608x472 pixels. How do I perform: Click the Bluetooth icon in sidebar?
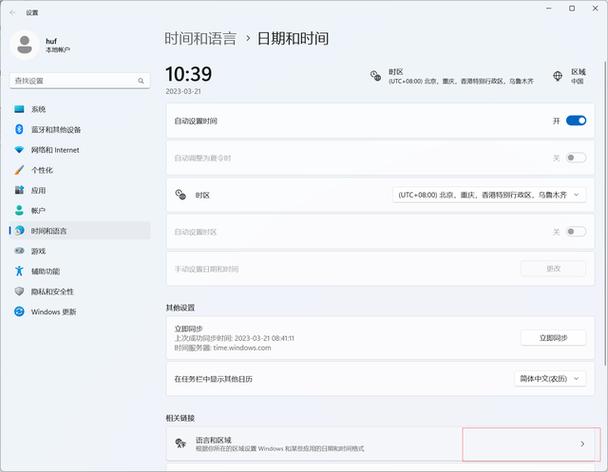[19, 129]
